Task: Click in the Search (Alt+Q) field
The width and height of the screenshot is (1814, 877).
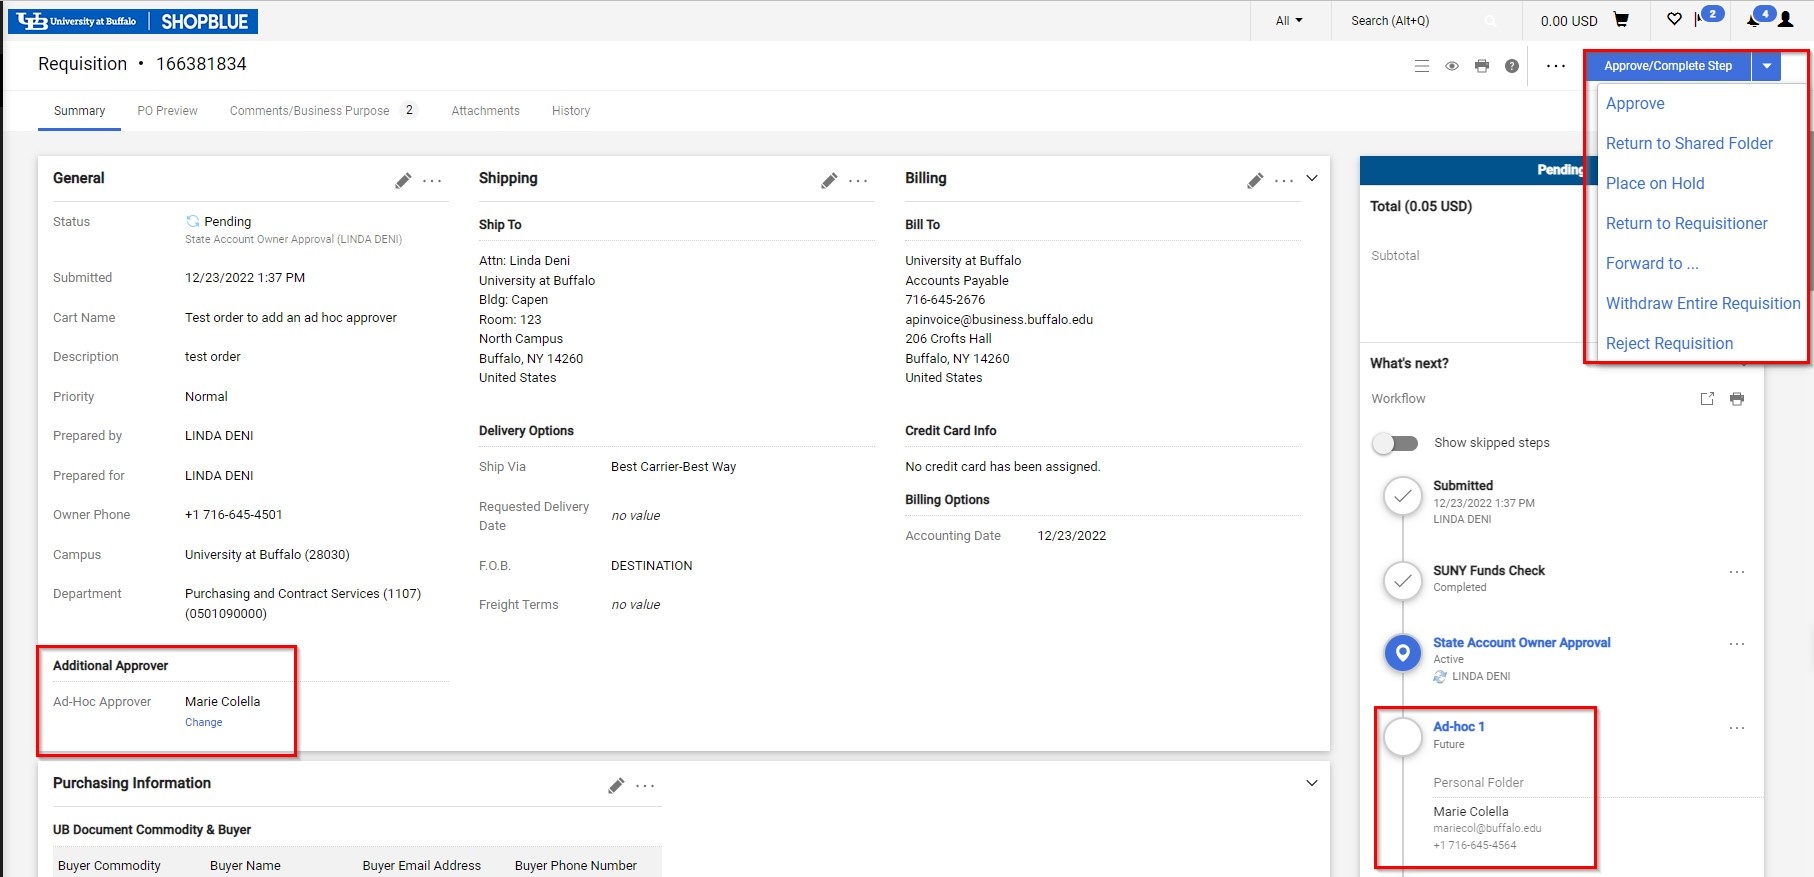Action: [1414, 21]
